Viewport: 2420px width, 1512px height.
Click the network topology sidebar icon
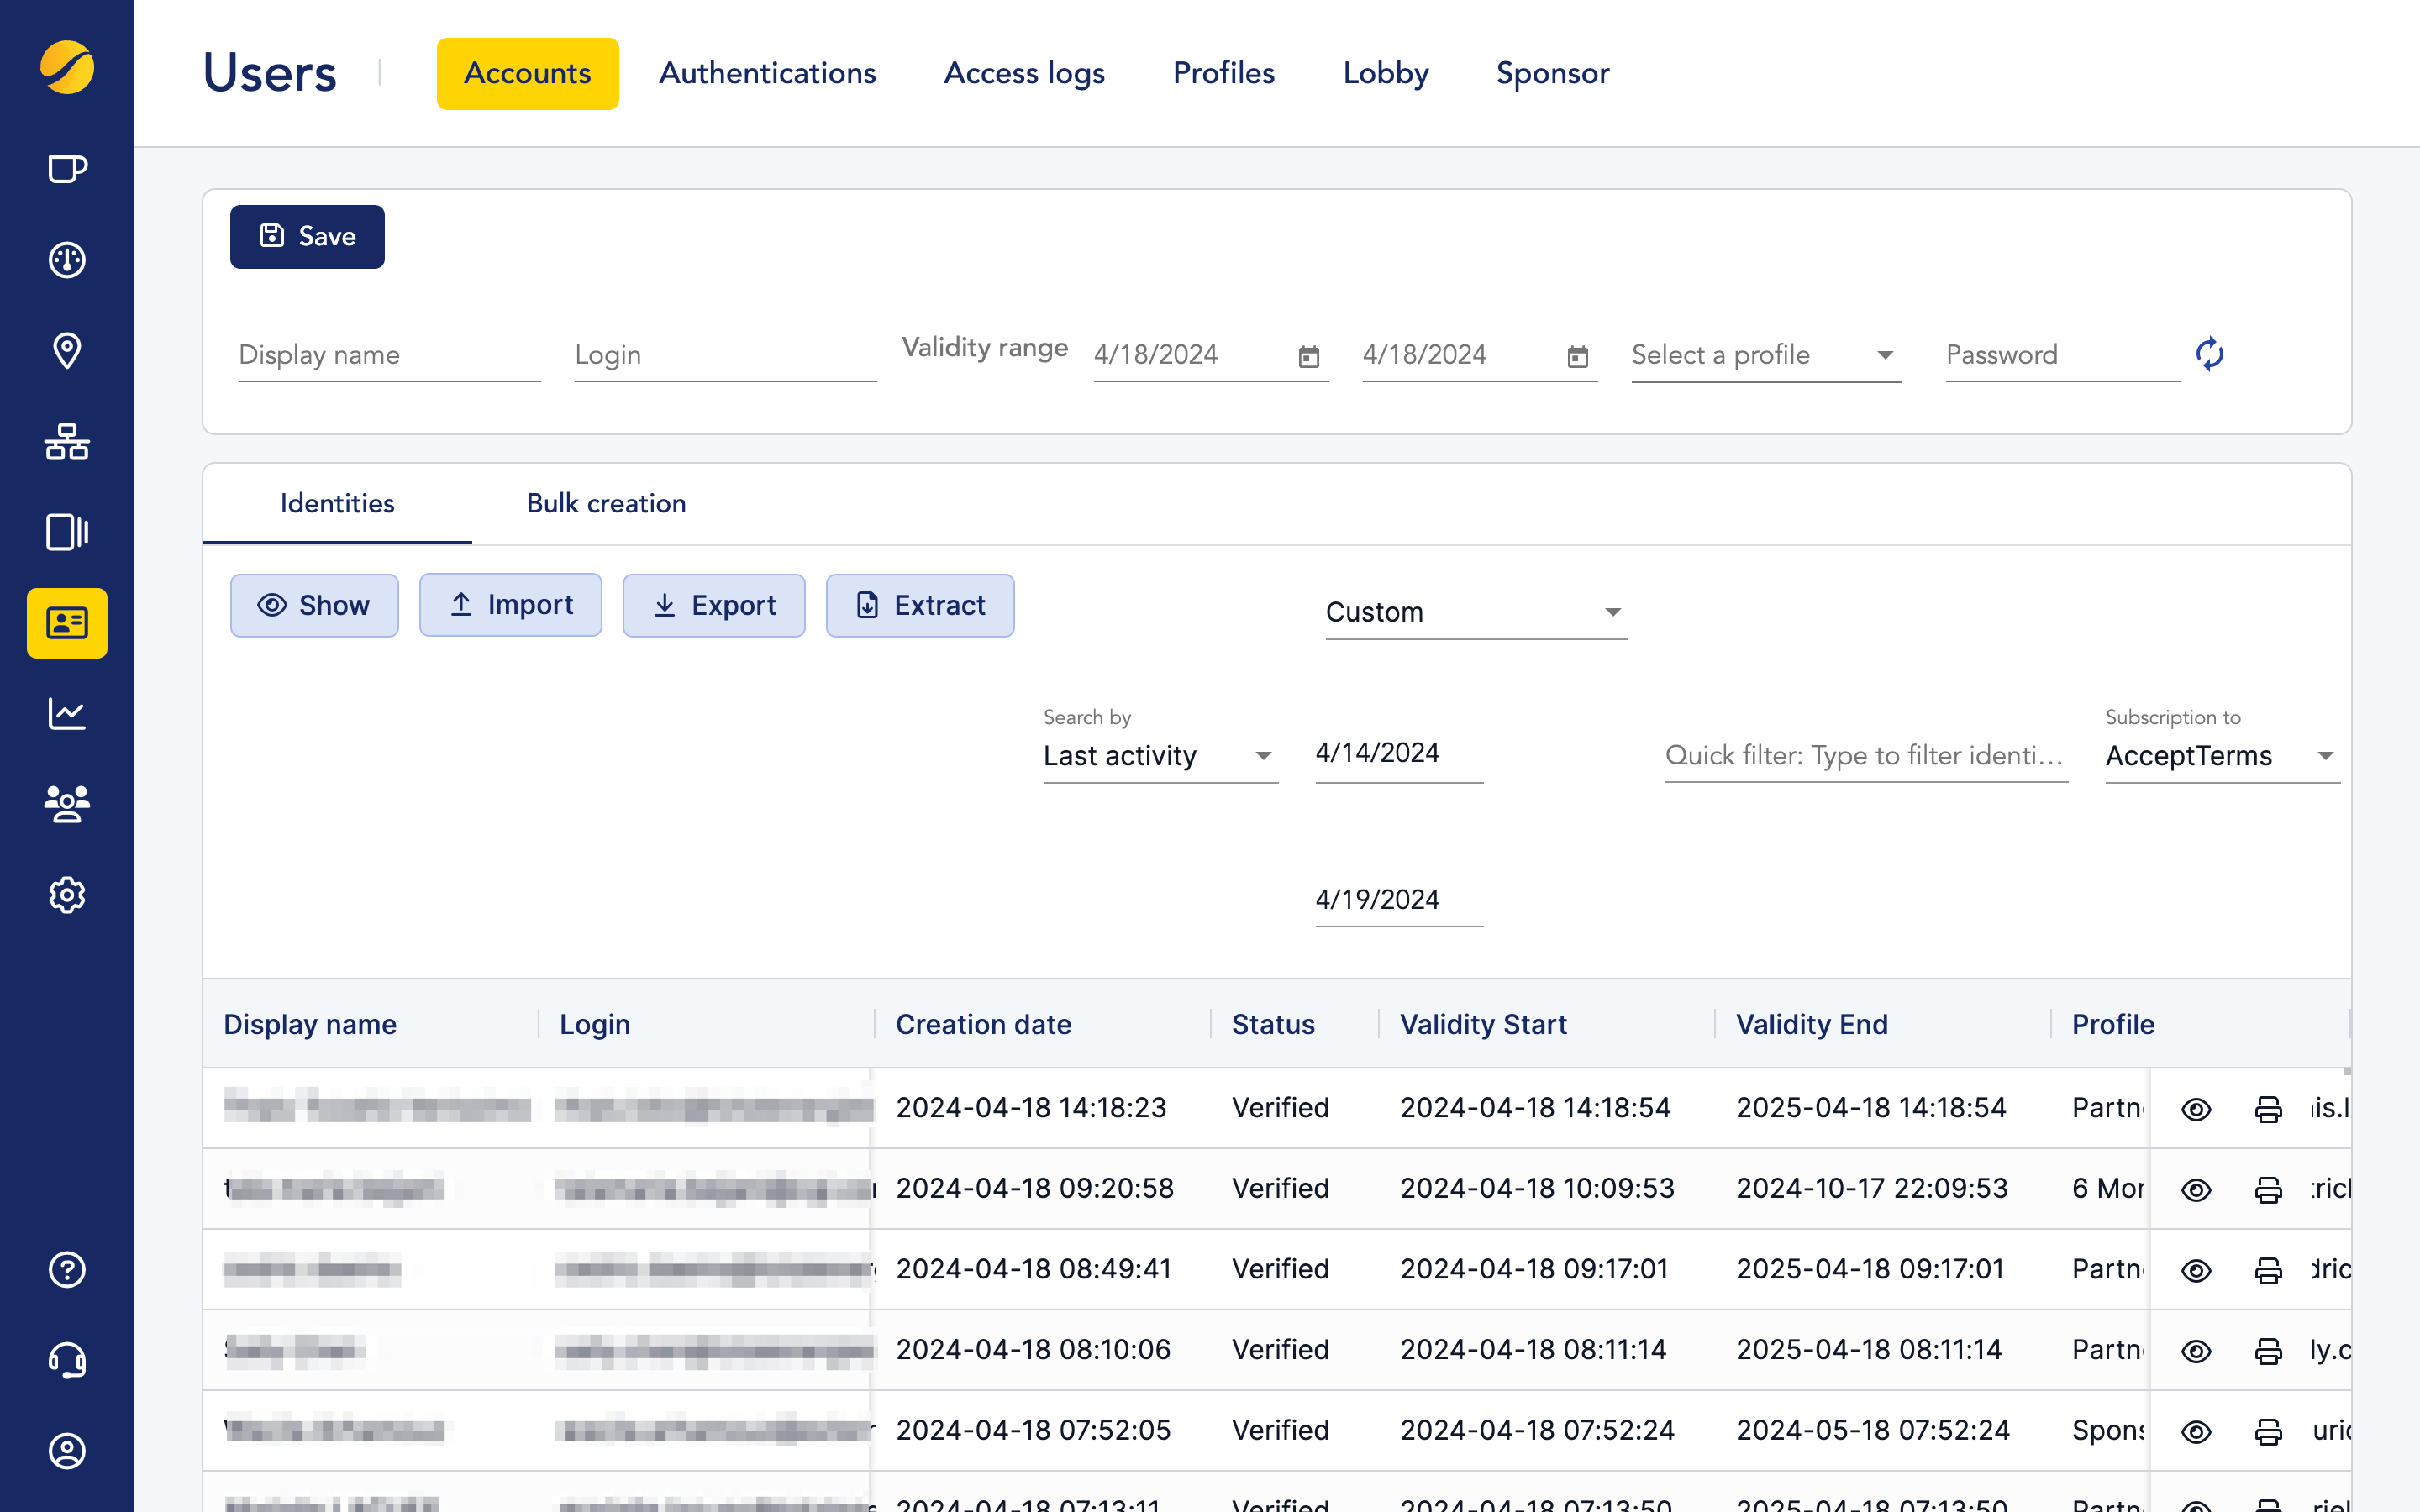(x=67, y=441)
